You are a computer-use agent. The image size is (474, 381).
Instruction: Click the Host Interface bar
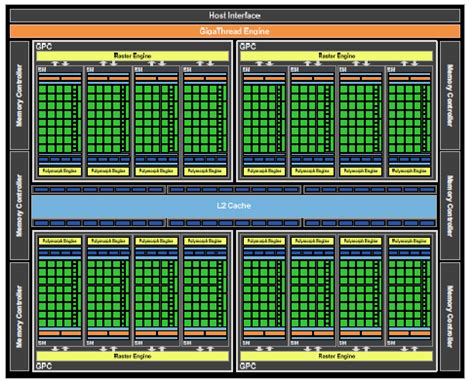(235, 15)
